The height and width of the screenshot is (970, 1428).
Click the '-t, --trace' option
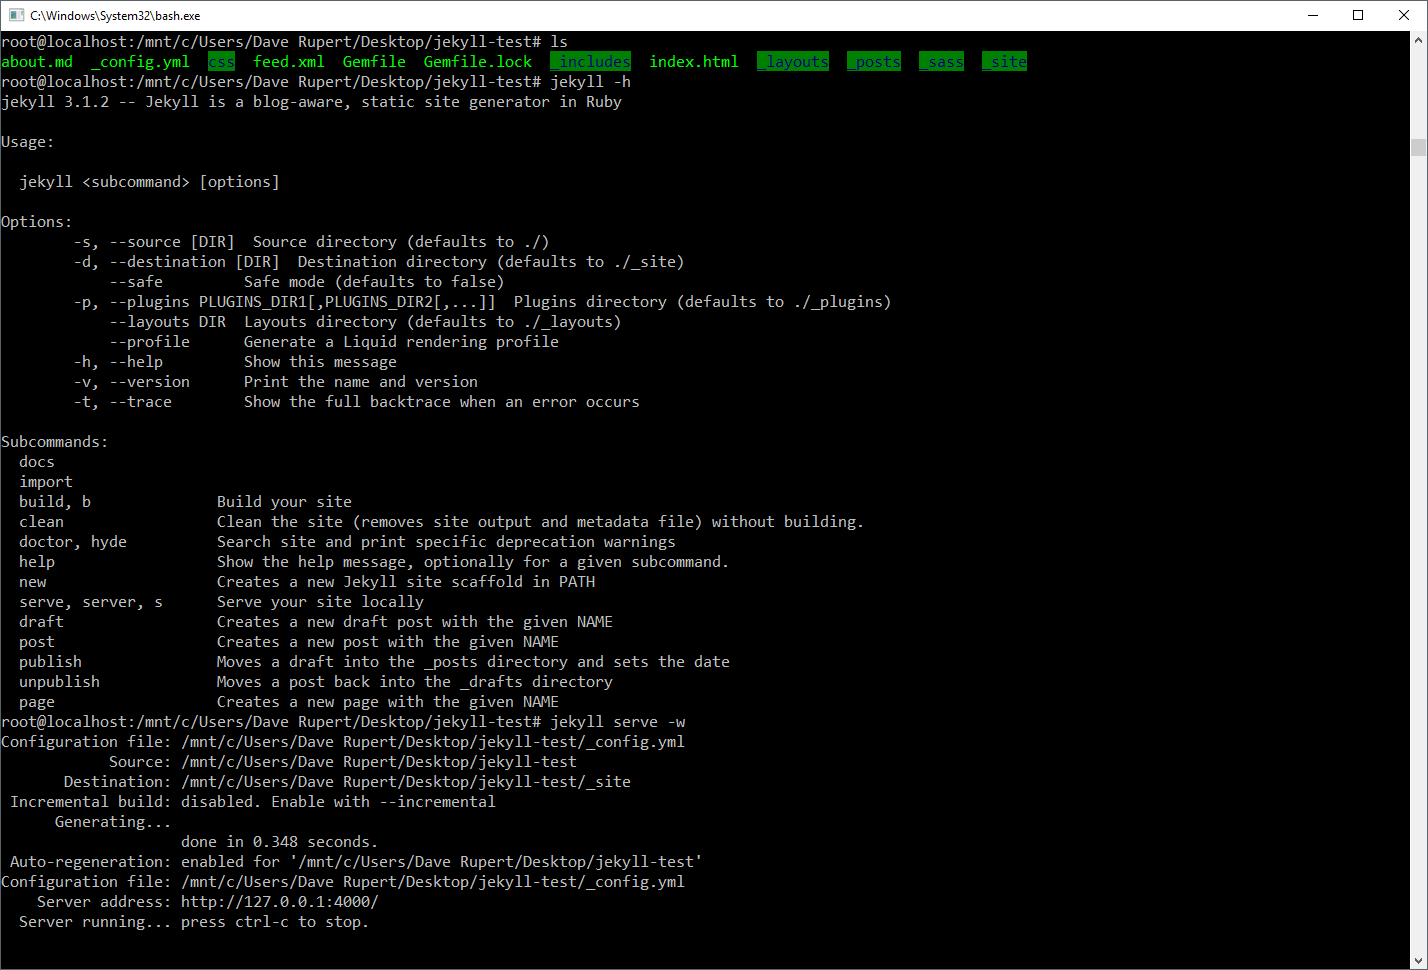(x=122, y=402)
